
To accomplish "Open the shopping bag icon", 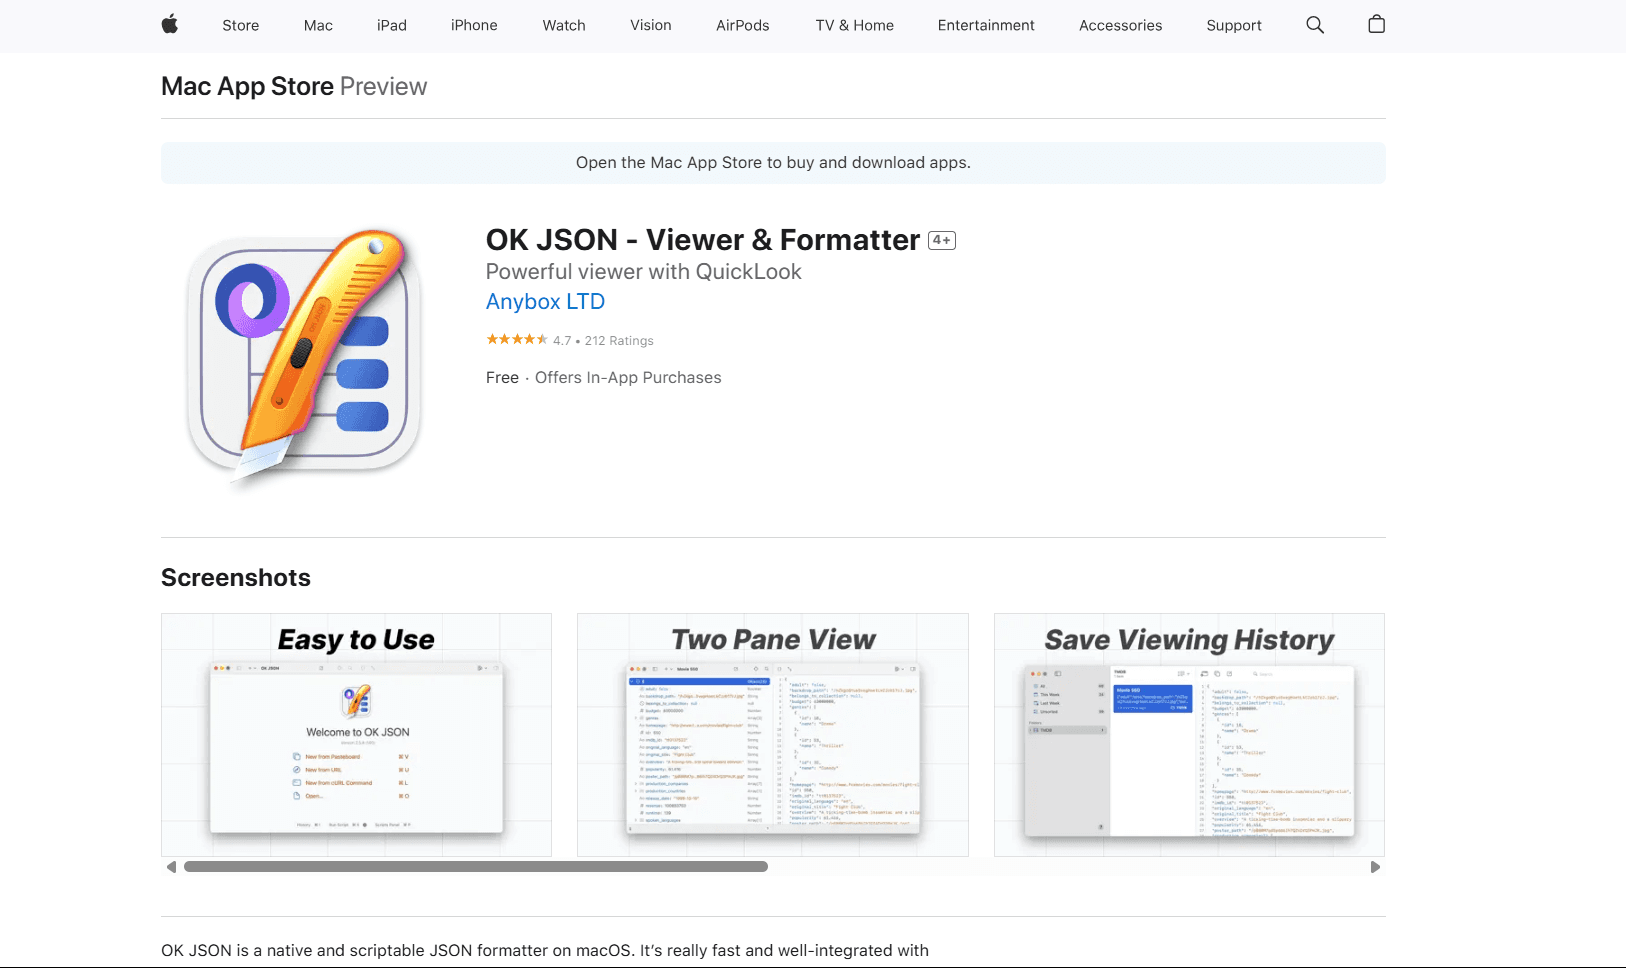I will click(1376, 24).
